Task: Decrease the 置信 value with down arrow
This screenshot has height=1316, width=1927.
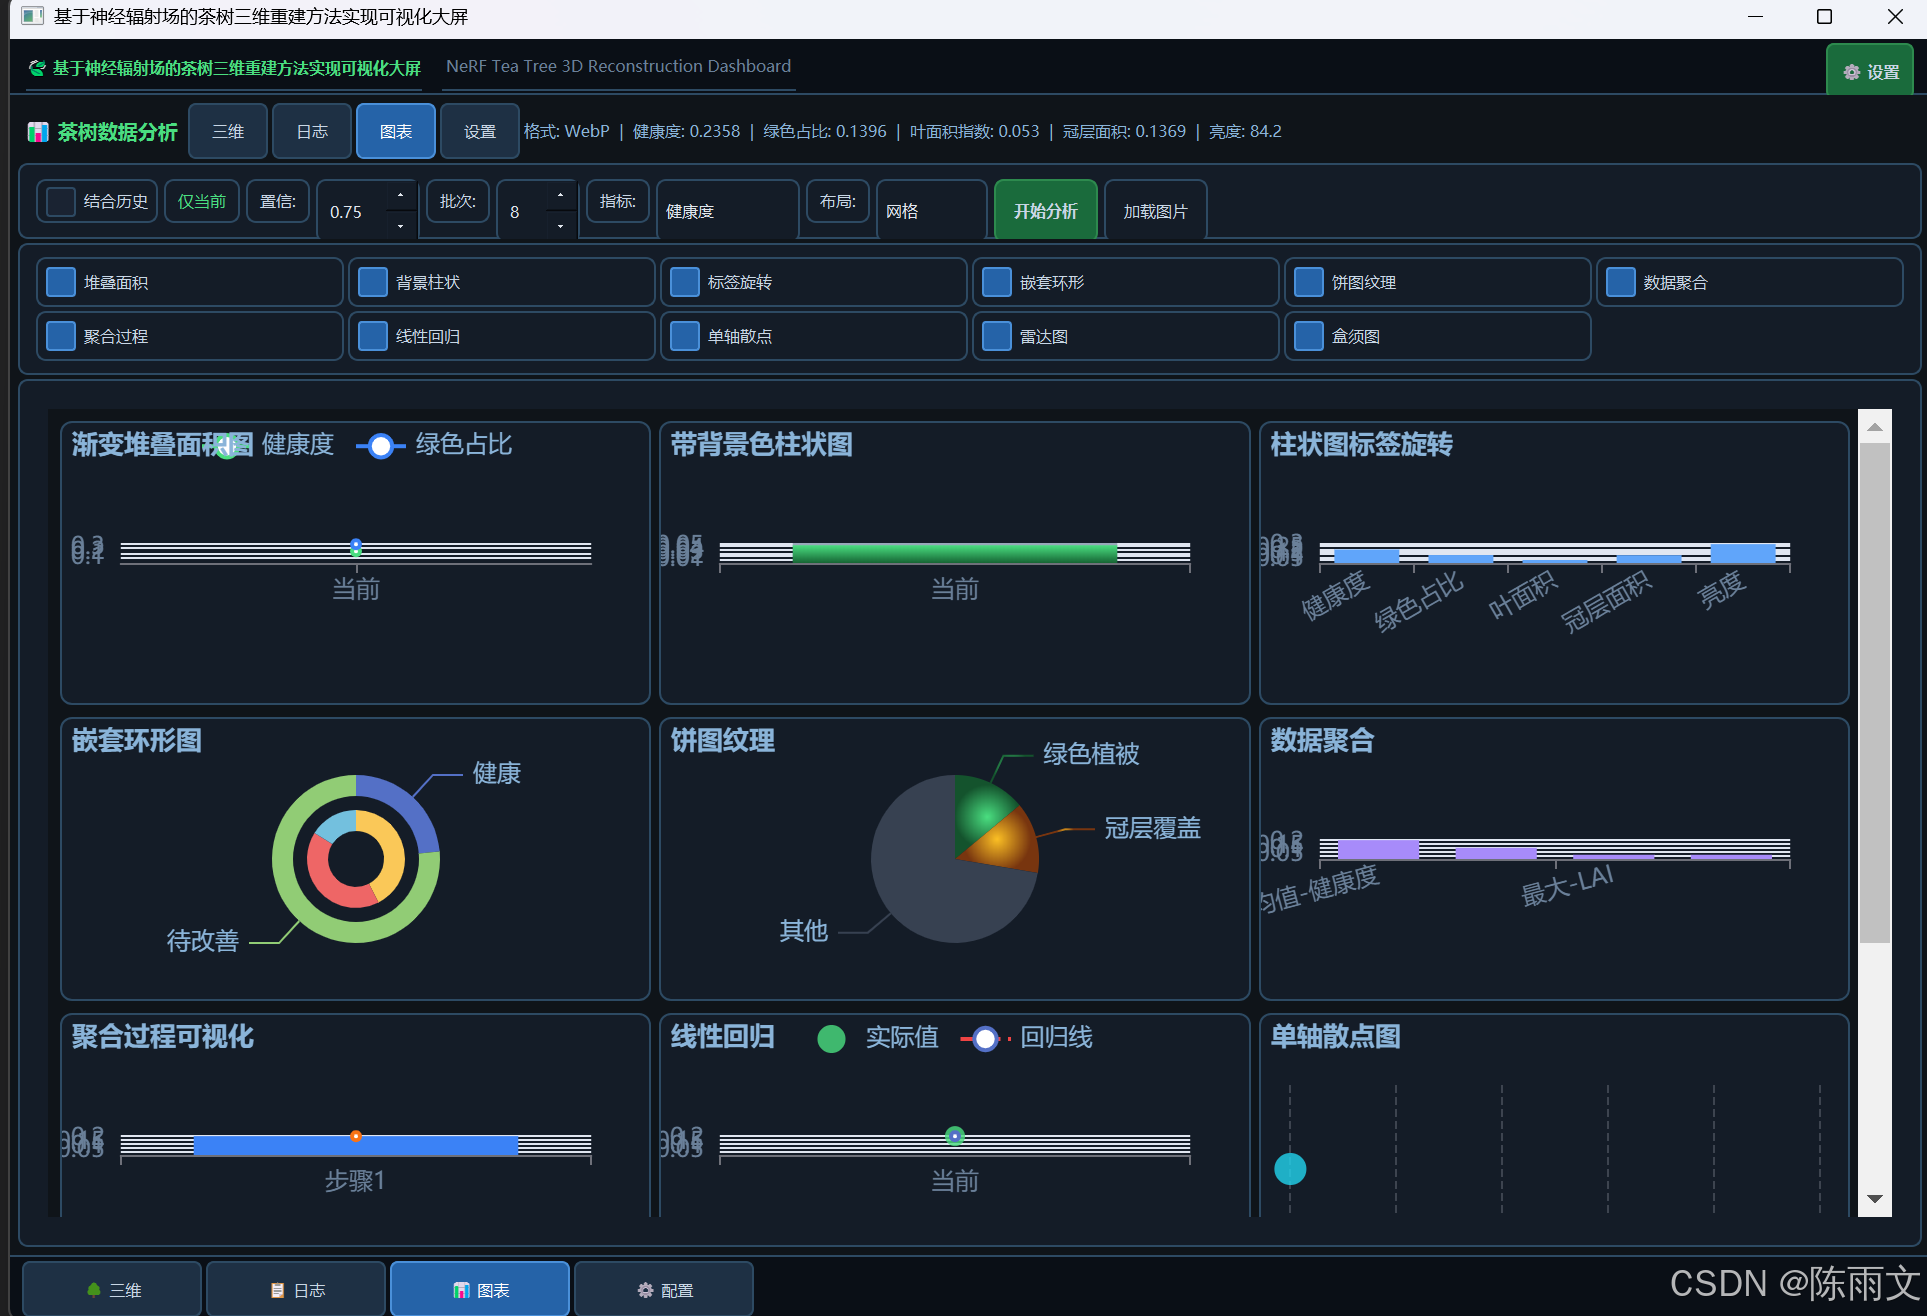Action: (x=401, y=226)
